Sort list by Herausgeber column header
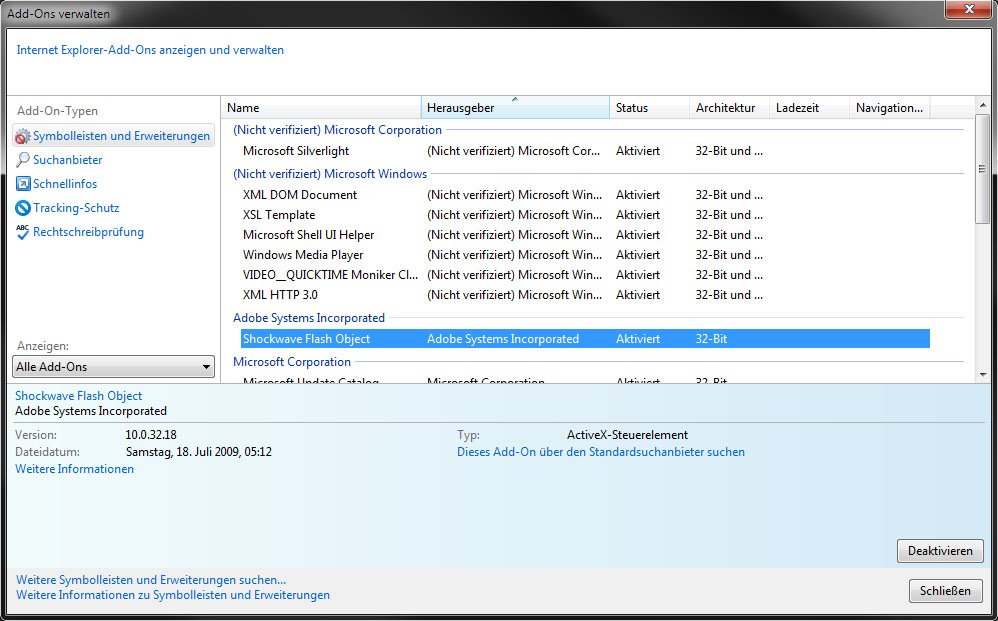Image resolution: width=998 pixels, height=621 pixels. point(515,108)
